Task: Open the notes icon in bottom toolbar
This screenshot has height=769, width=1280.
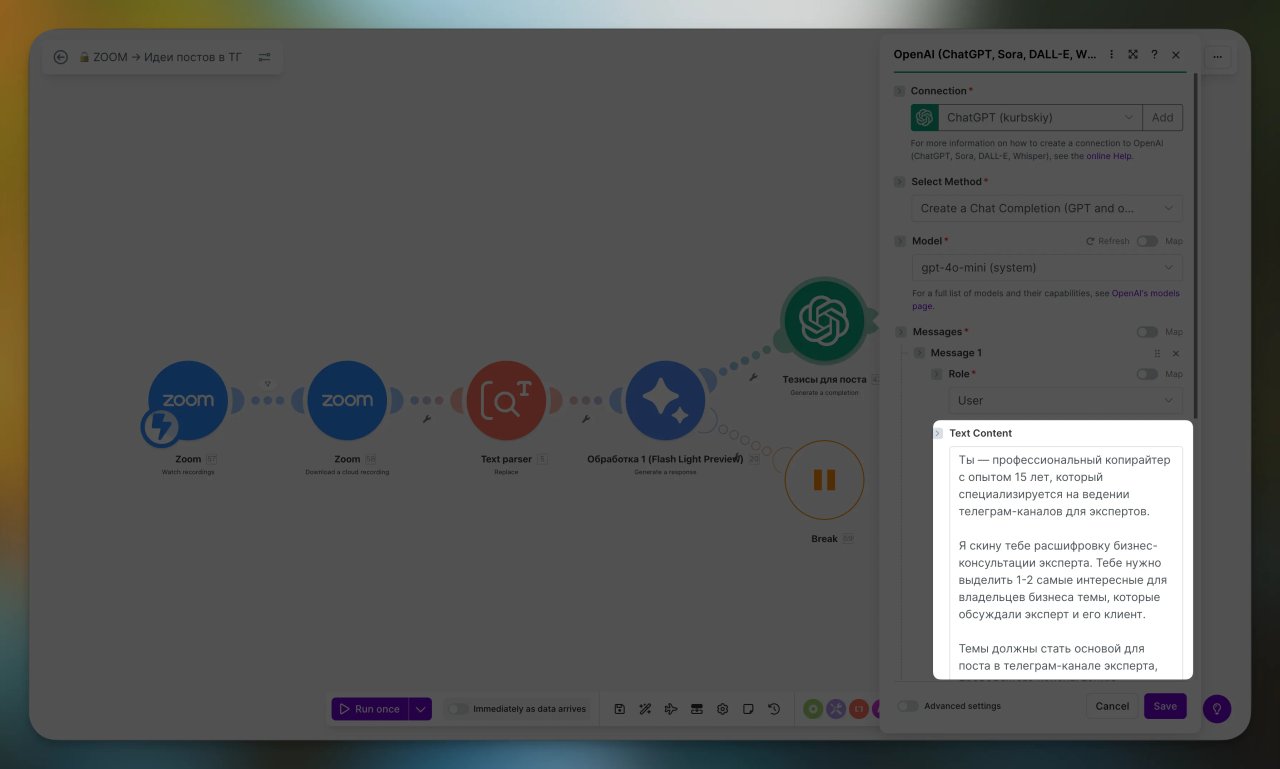Action: click(x=748, y=709)
